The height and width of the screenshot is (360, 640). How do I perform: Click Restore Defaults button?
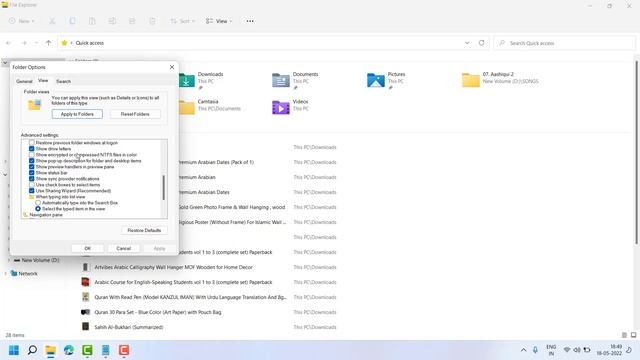[144, 230]
